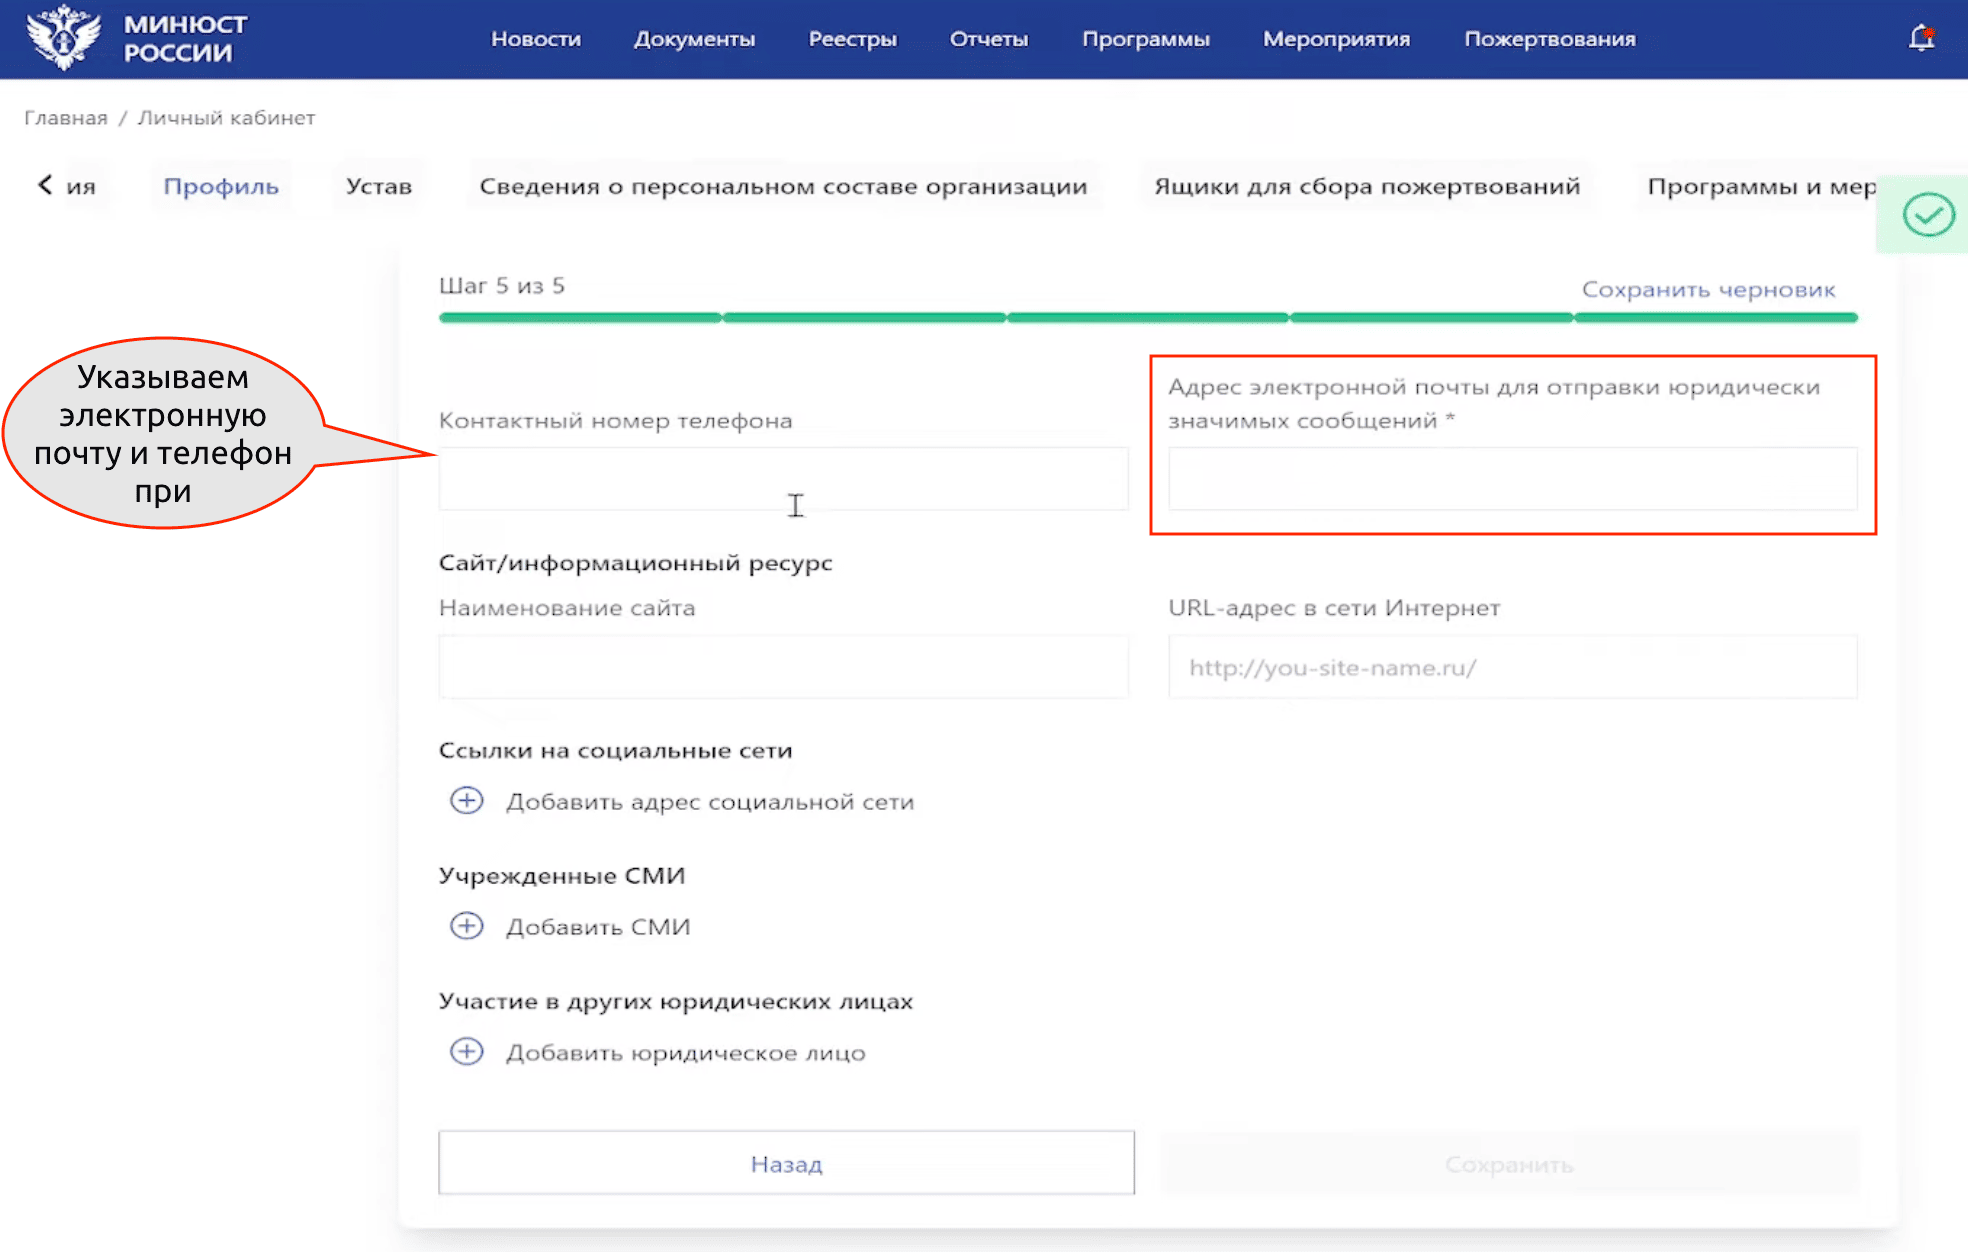Click the Главная breadcrumb link

(66, 118)
